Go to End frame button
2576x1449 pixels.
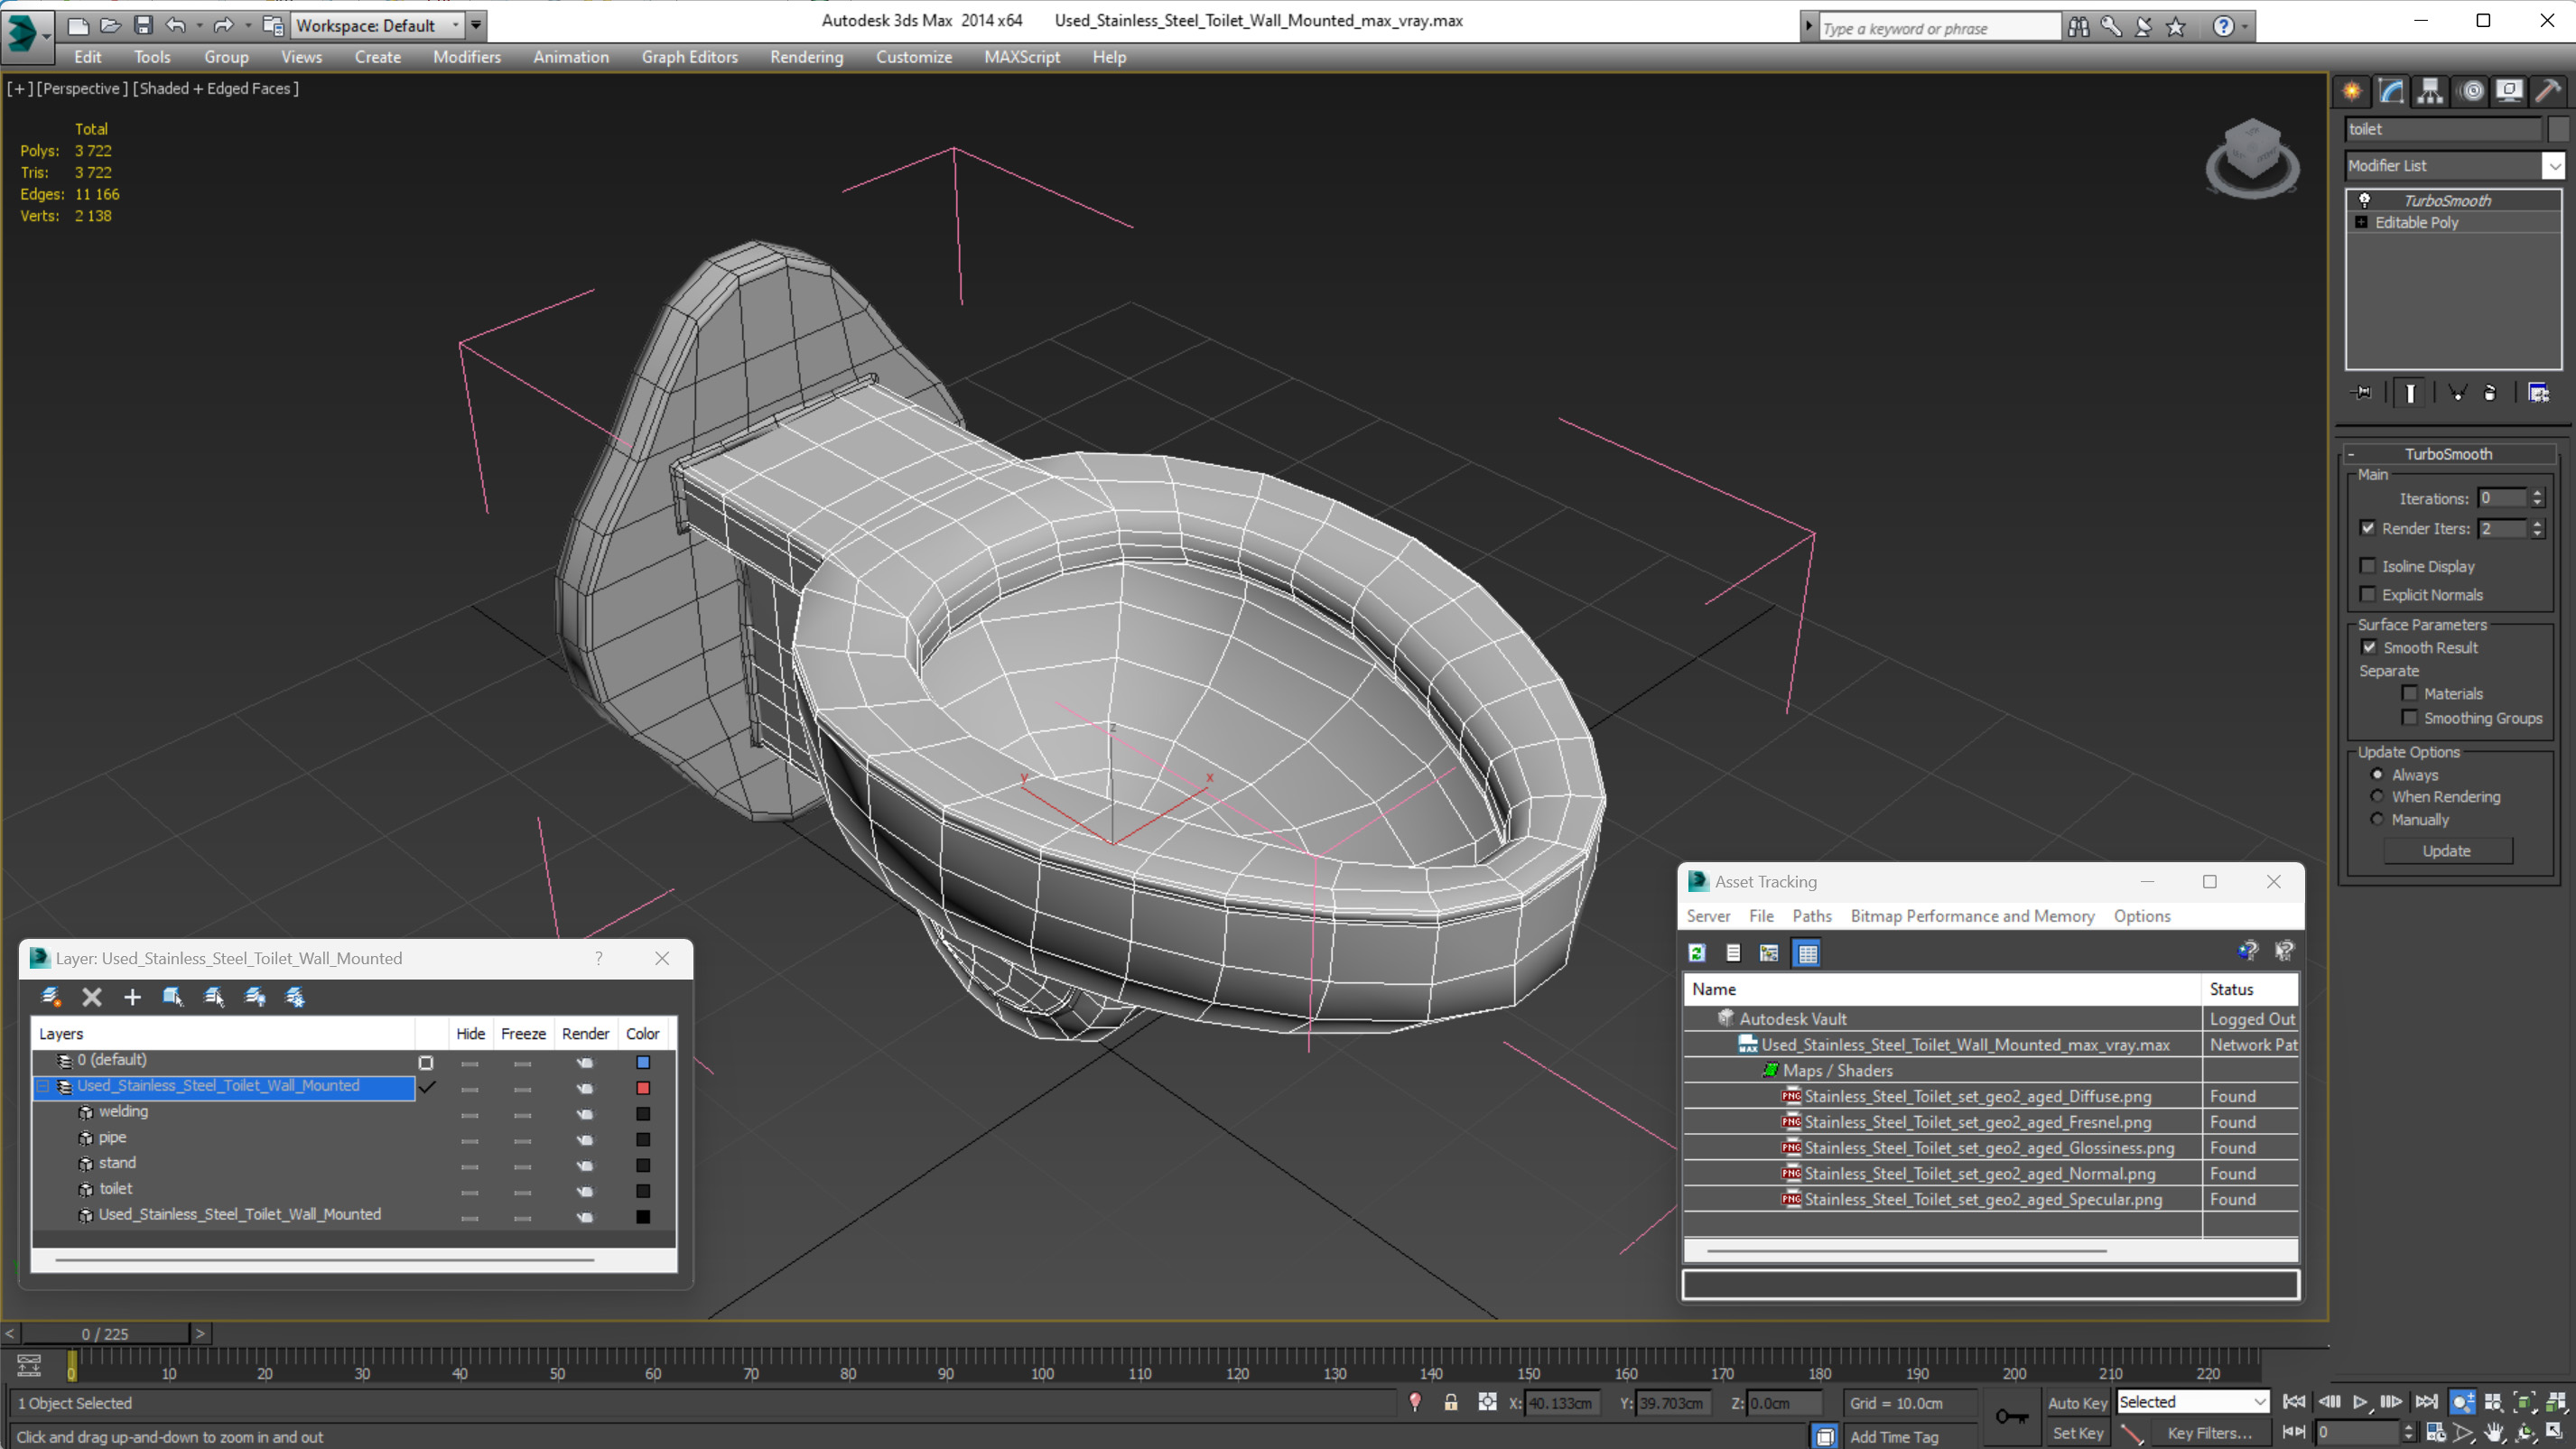point(2426,1402)
